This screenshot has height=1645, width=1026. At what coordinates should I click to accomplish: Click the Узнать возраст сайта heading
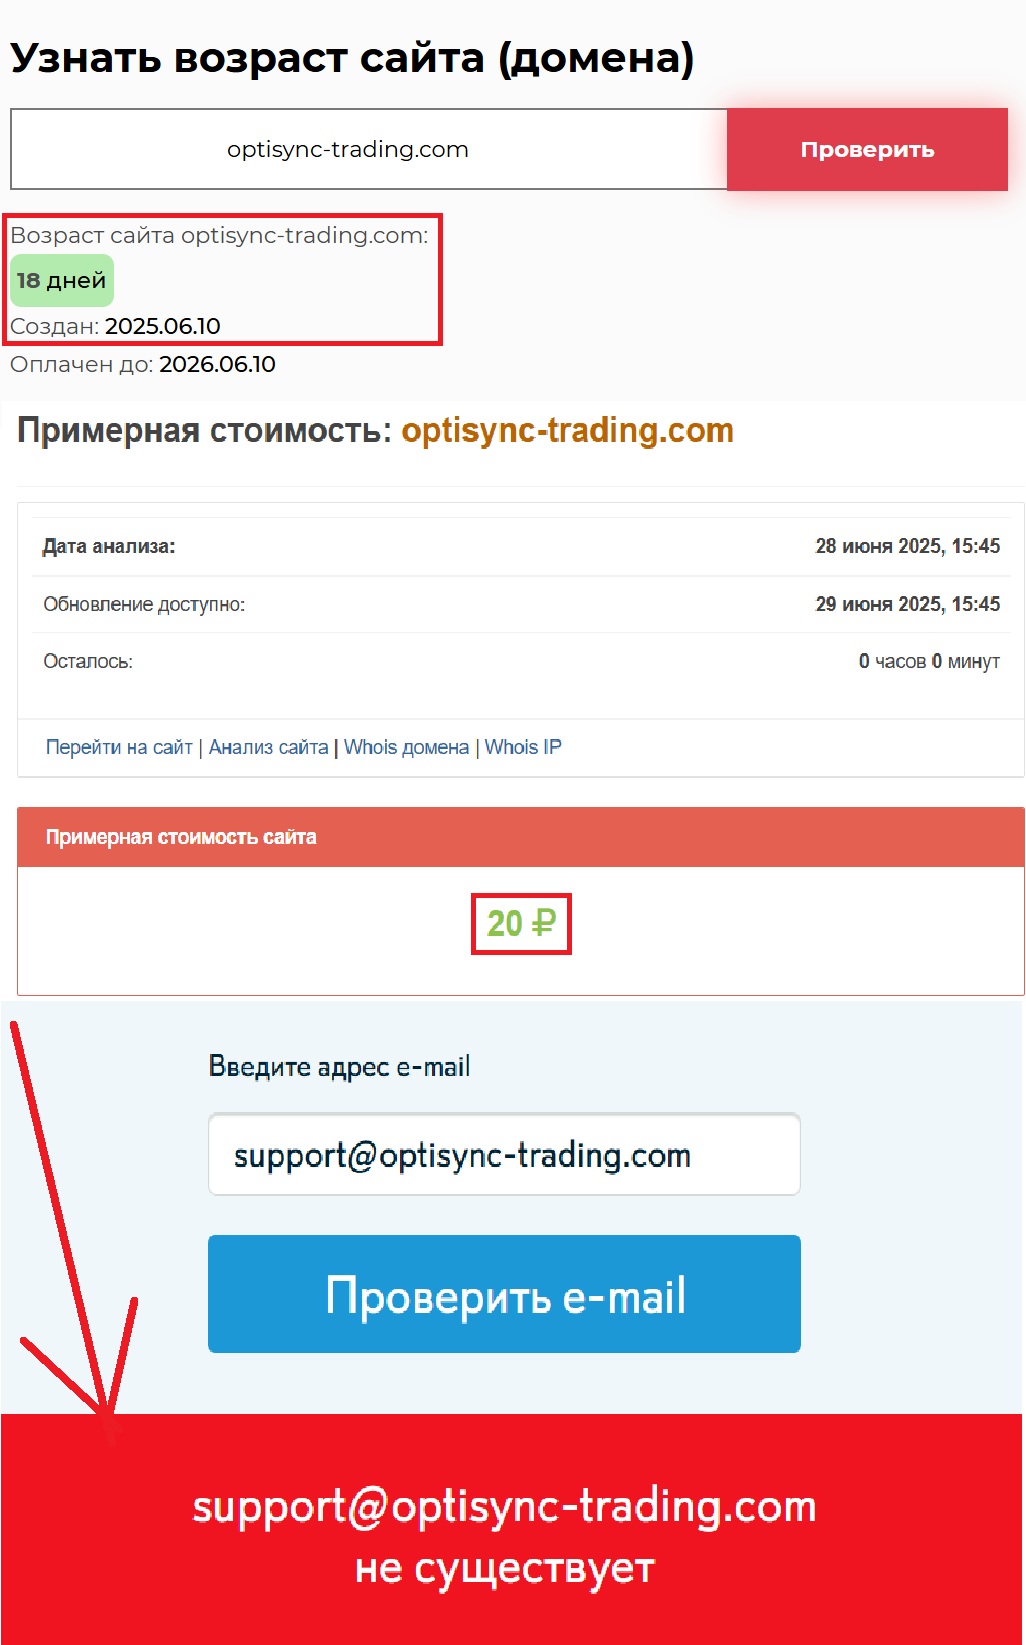pos(352,58)
